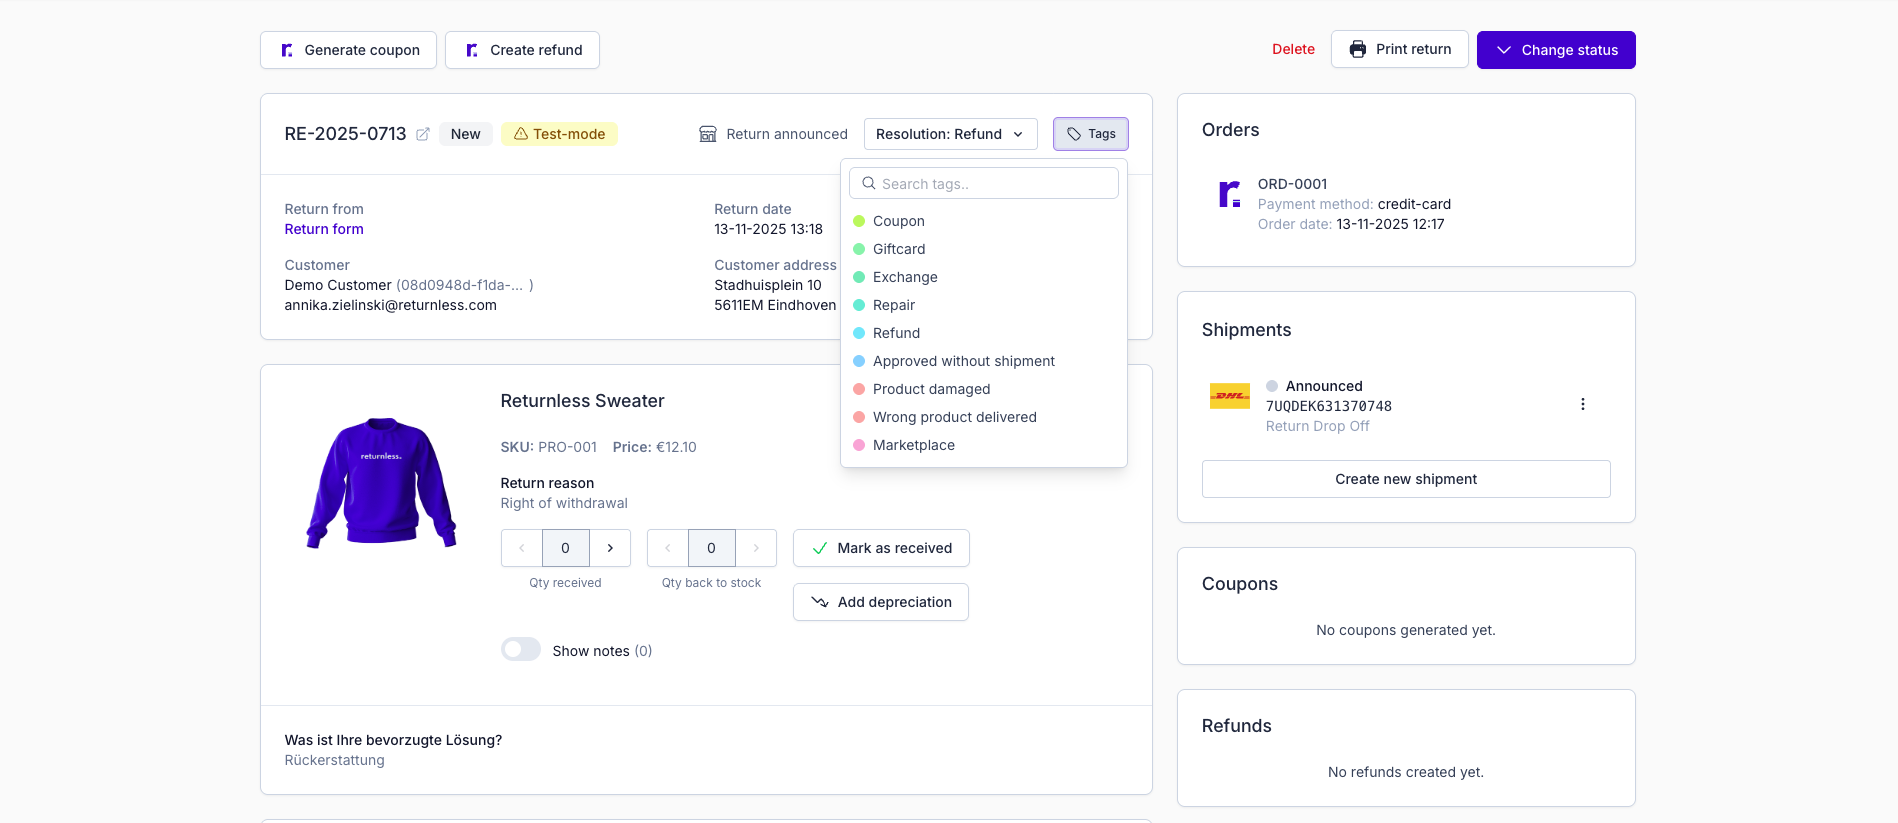Decrease Qty back to stock with left arrow
The height and width of the screenshot is (823, 1898).
click(x=667, y=548)
